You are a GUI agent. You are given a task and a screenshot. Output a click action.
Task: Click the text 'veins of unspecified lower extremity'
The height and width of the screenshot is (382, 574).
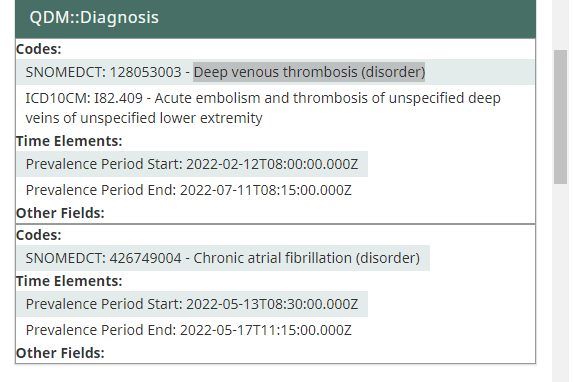click(x=144, y=118)
